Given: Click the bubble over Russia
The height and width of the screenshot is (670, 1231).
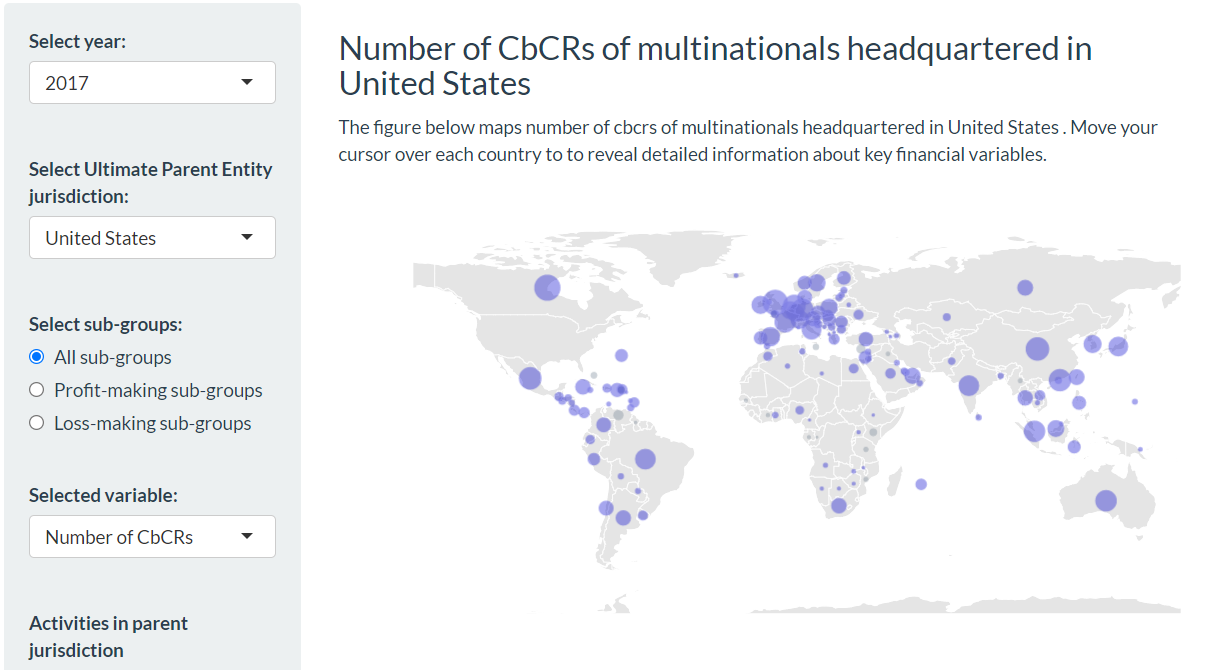Looking at the screenshot, I should coord(1023,288).
